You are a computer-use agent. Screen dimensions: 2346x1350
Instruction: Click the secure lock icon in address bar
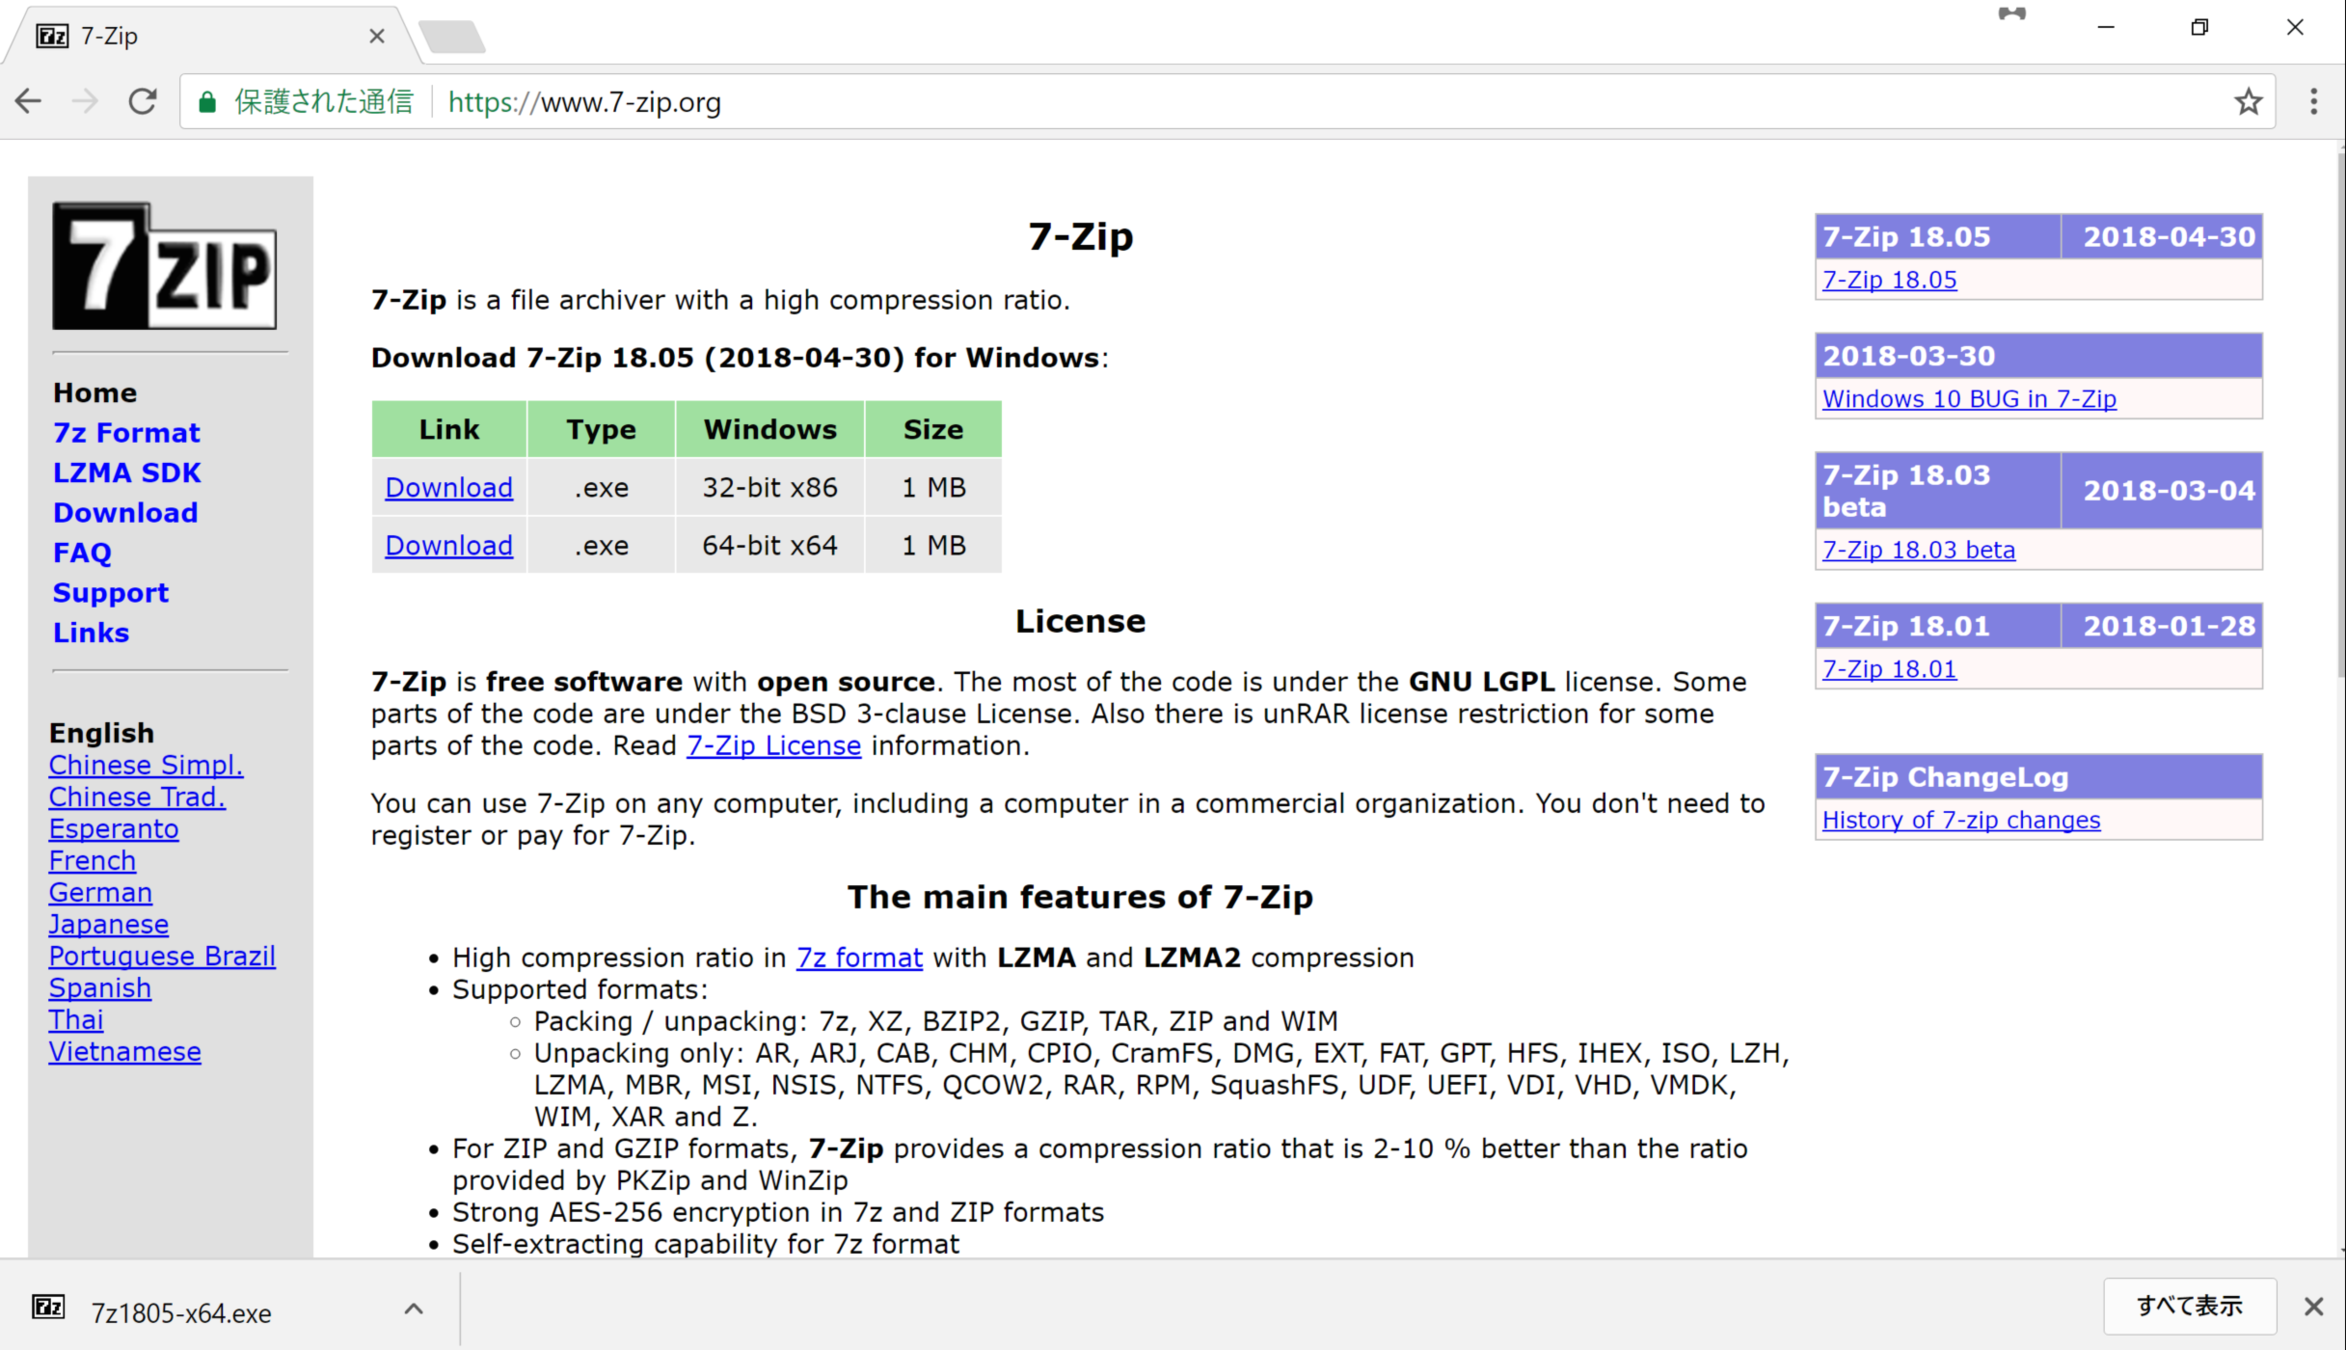pos(207,102)
